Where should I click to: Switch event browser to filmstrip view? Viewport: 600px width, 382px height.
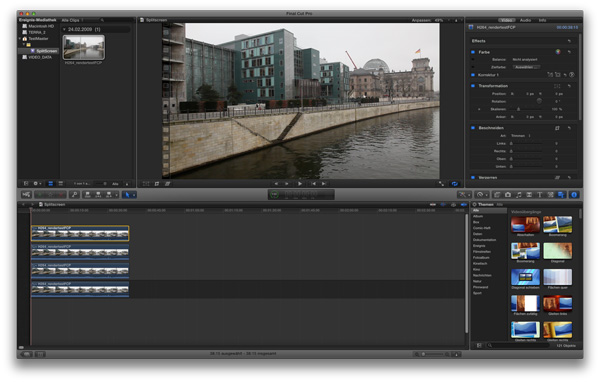pyautogui.click(x=51, y=184)
